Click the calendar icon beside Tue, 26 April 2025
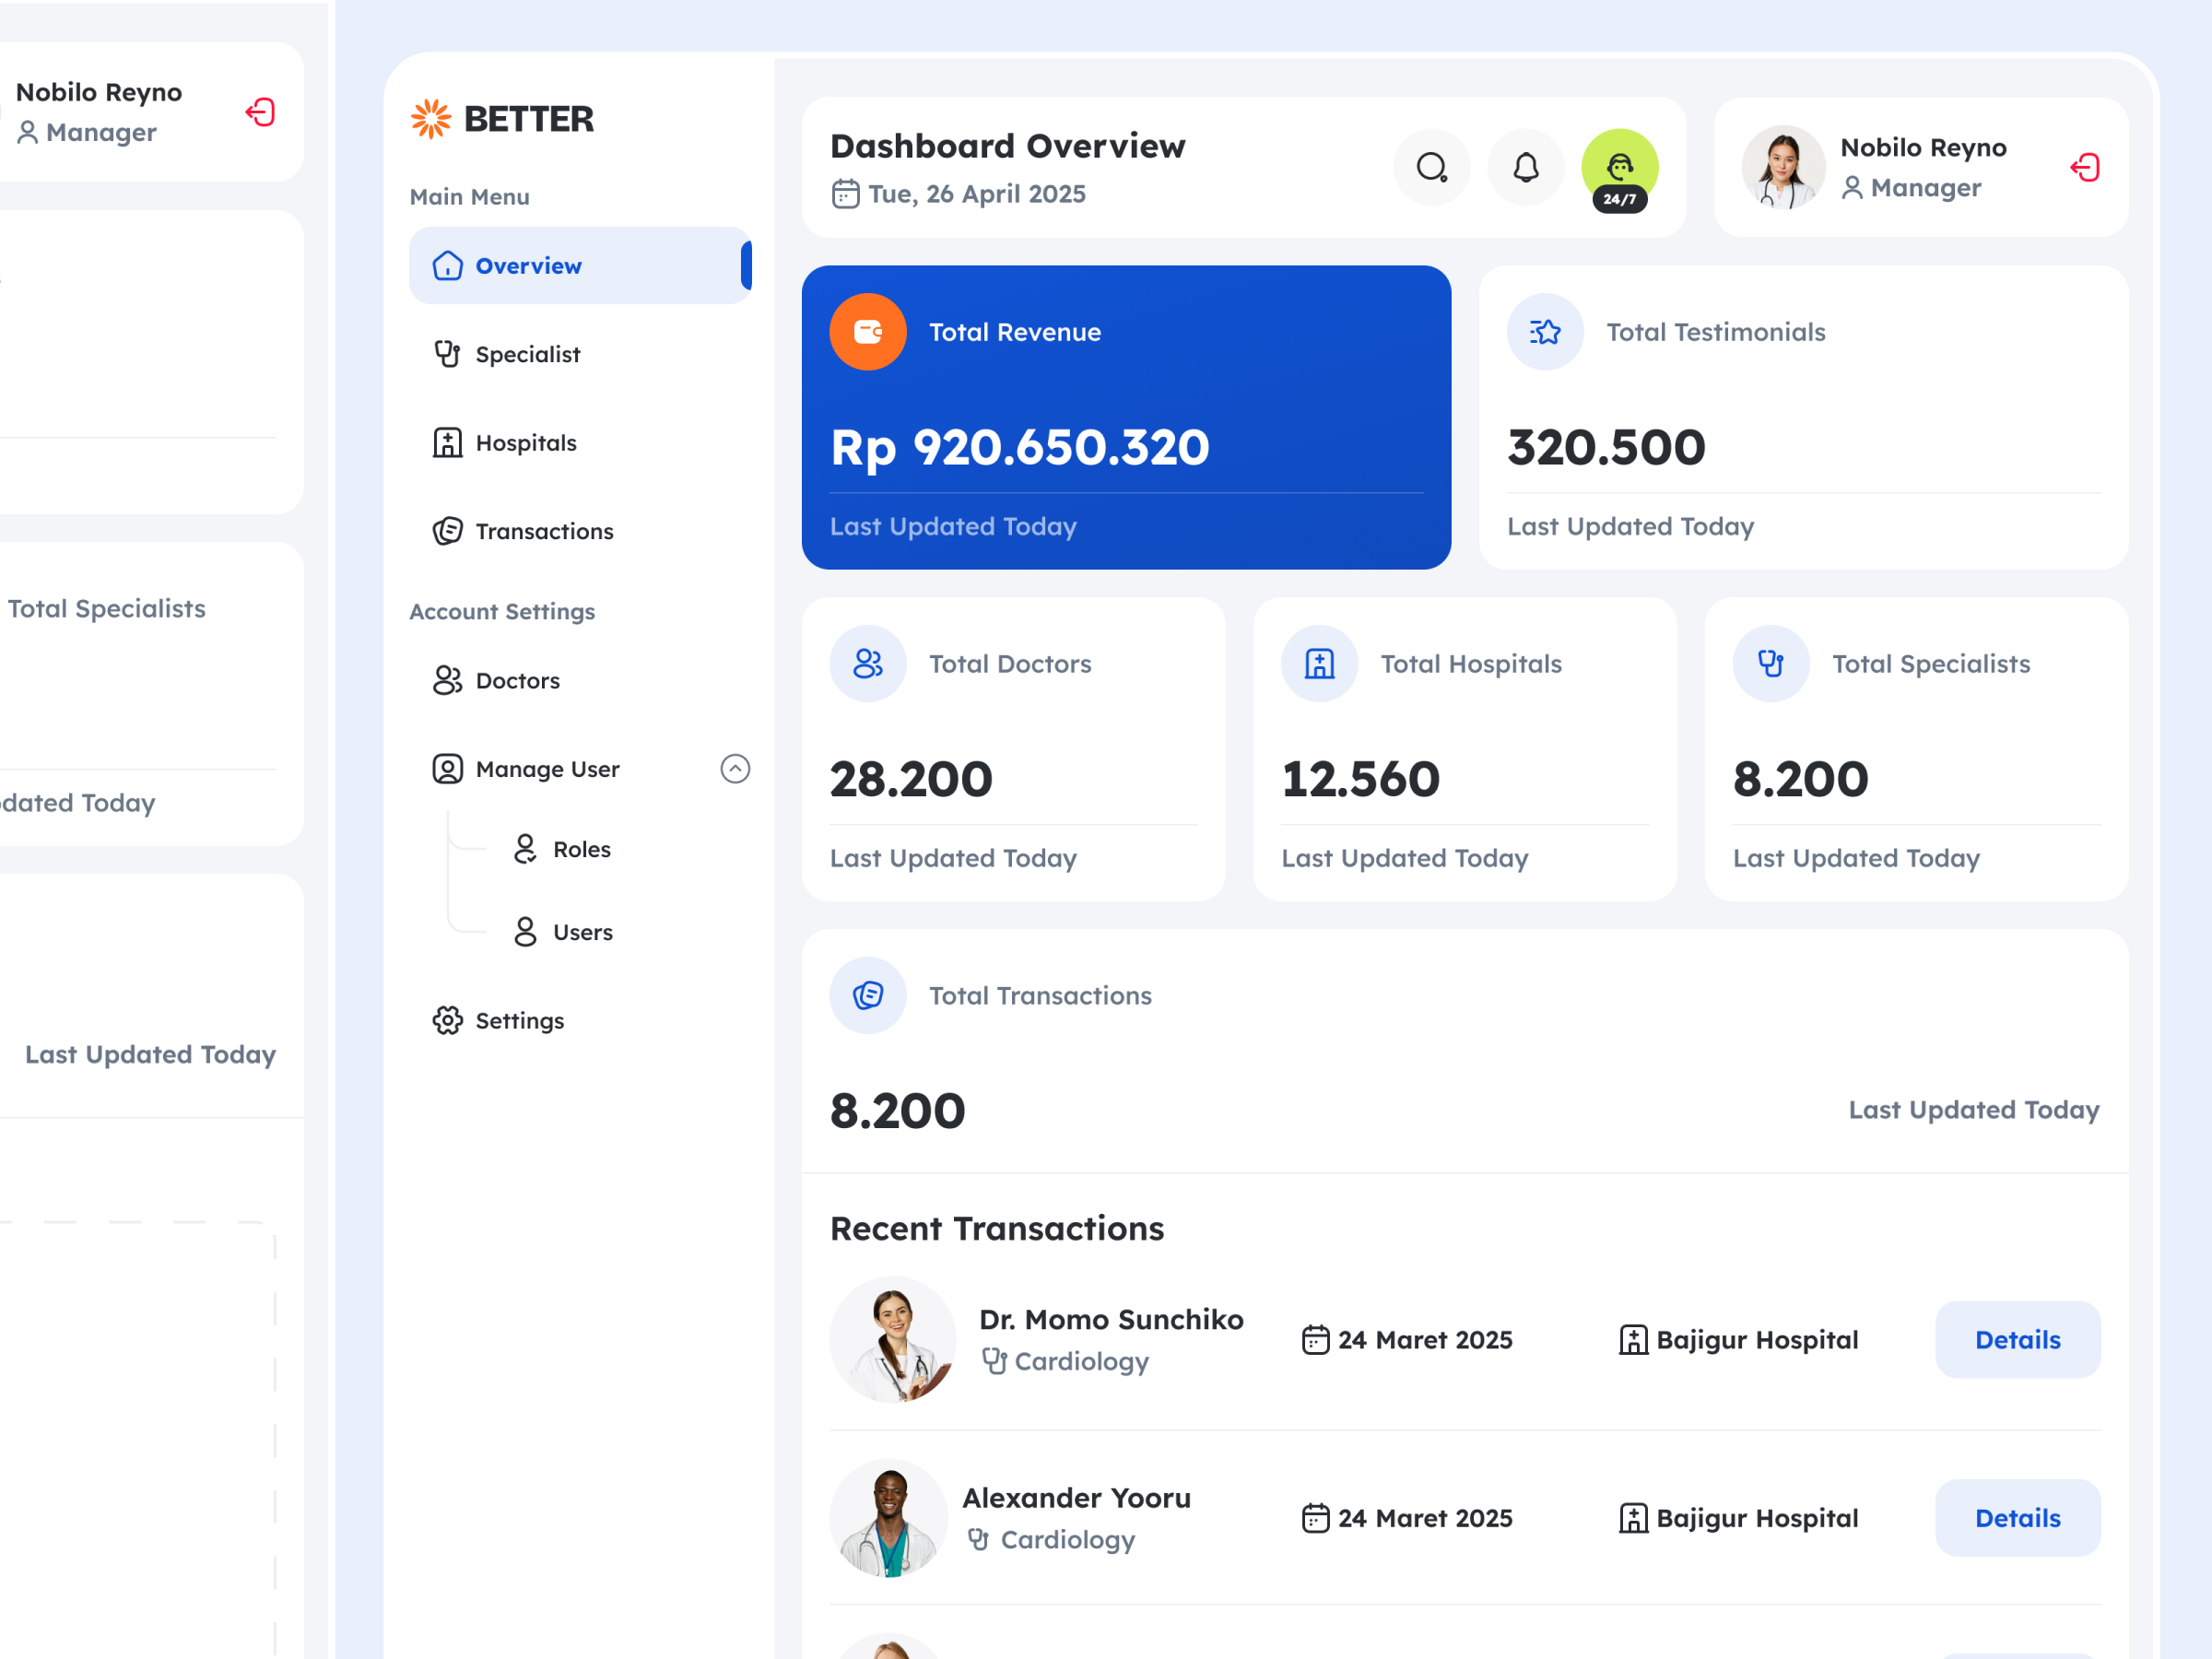 point(845,193)
